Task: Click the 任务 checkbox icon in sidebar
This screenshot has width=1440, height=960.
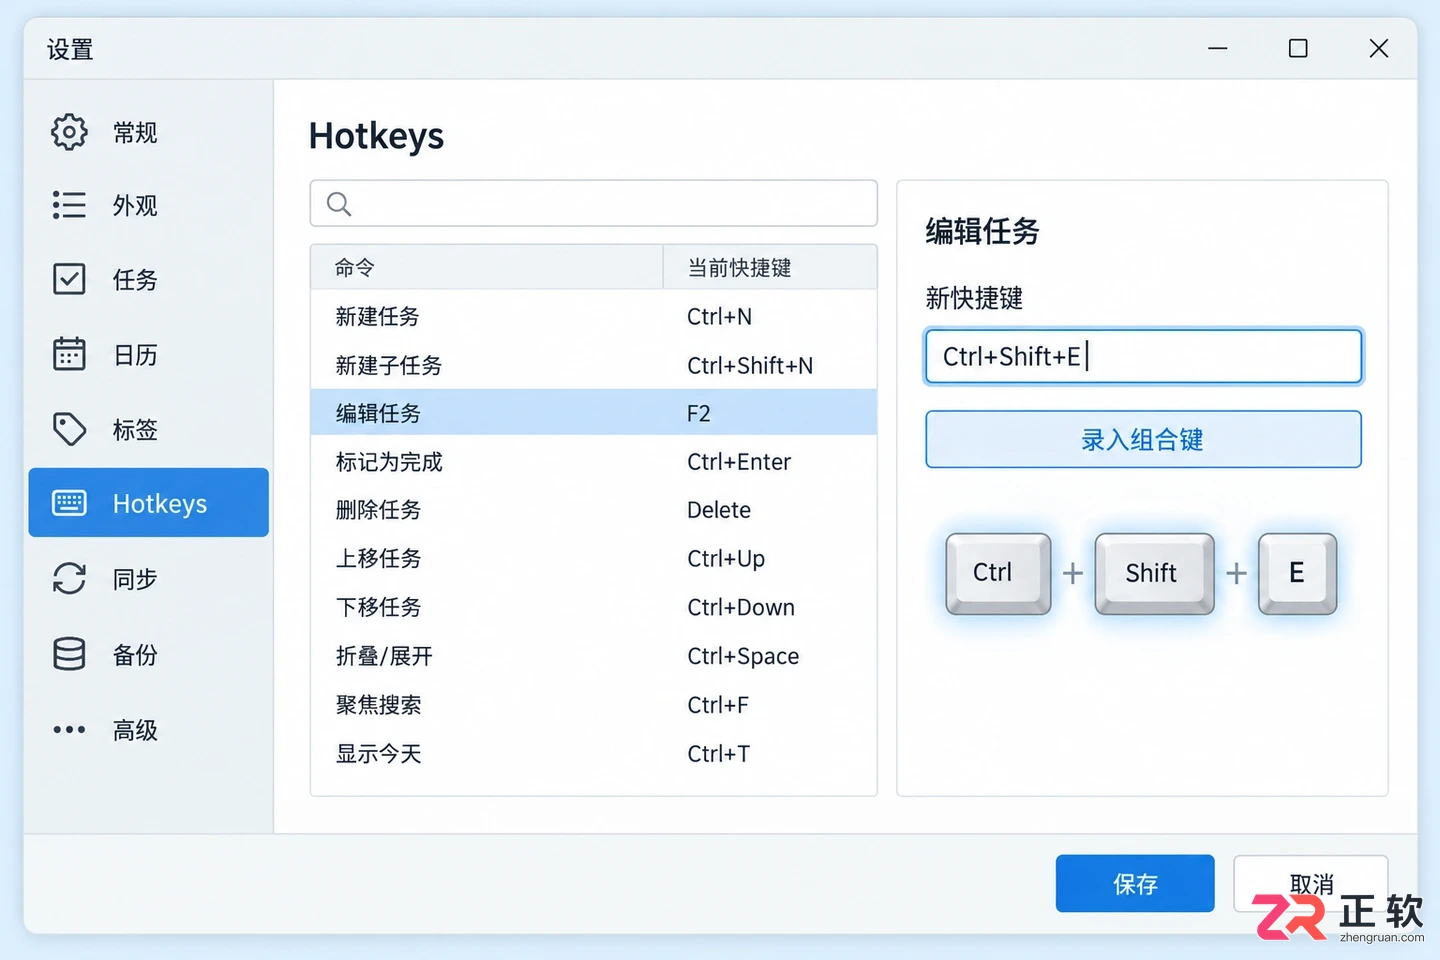Action: (69, 279)
